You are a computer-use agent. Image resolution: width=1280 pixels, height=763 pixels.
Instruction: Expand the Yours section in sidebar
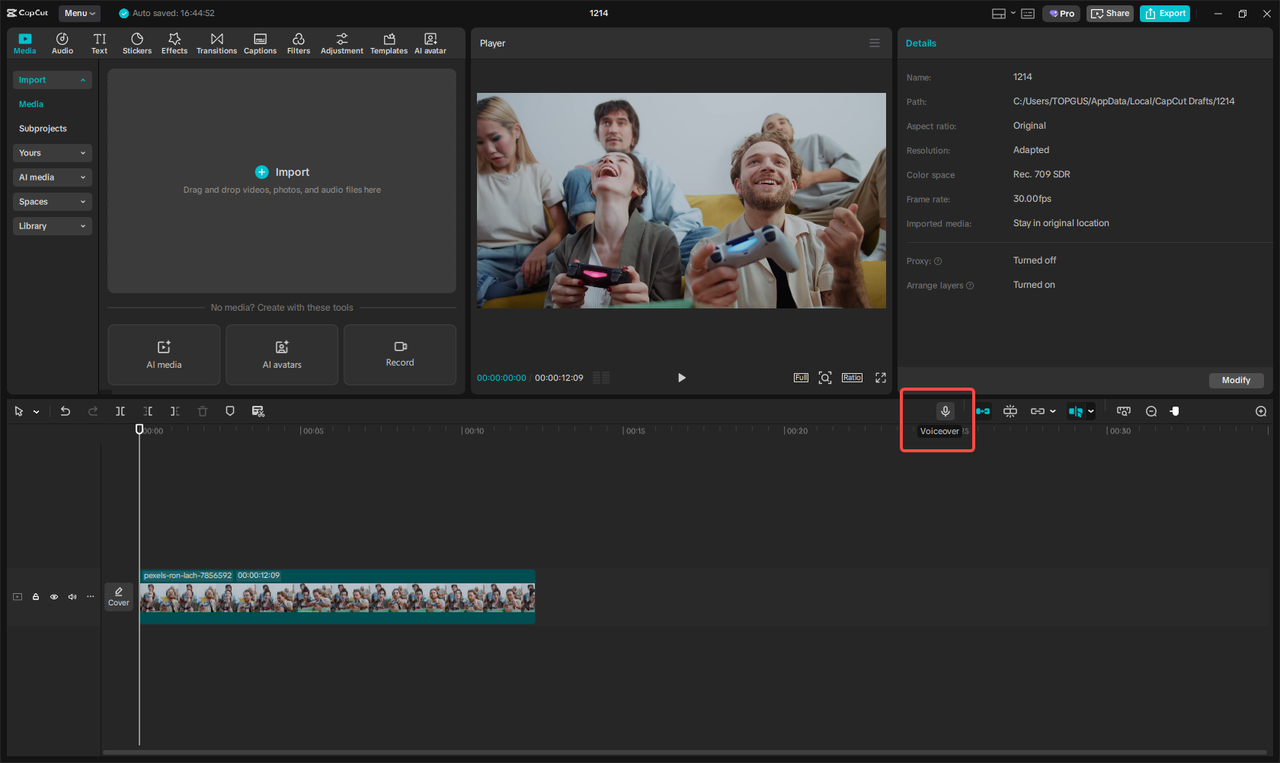[x=51, y=152]
